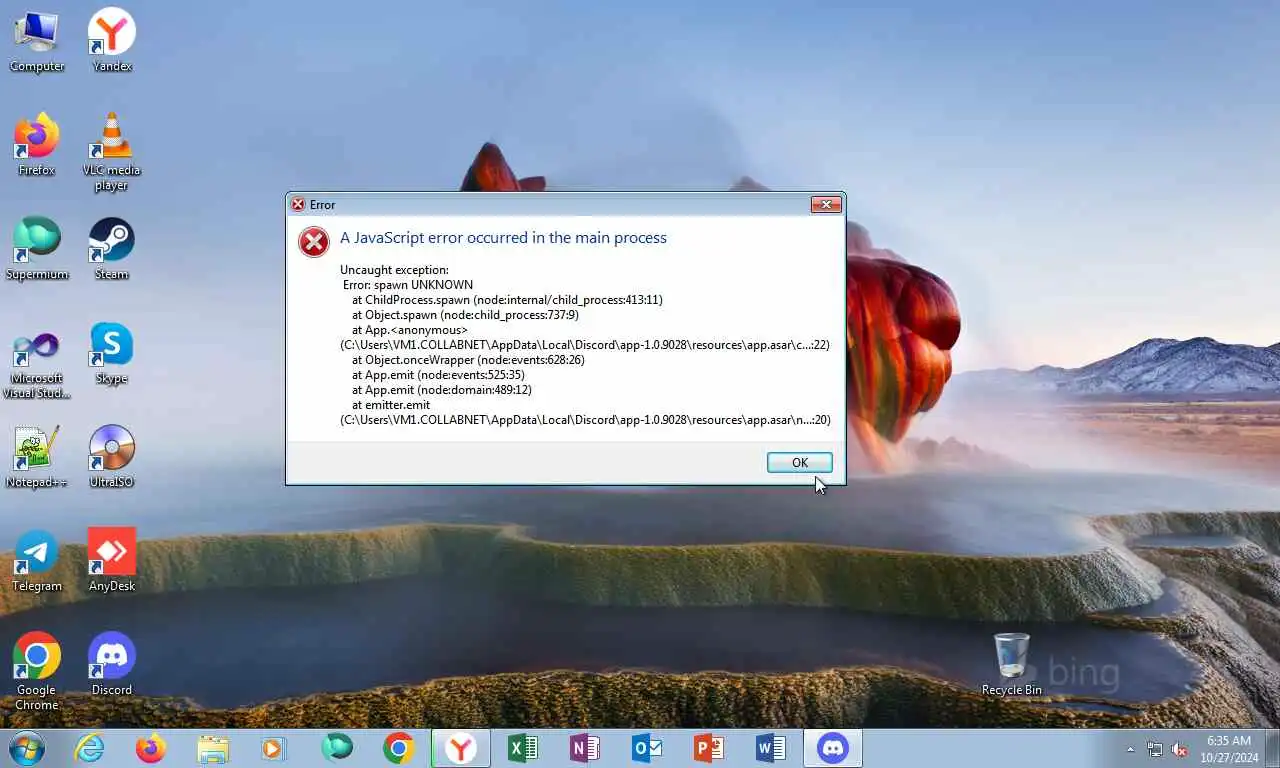Image resolution: width=1280 pixels, height=768 pixels.
Task: Click the 'at ChildProcess.spawn' stack line
Action: click(x=507, y=300)
